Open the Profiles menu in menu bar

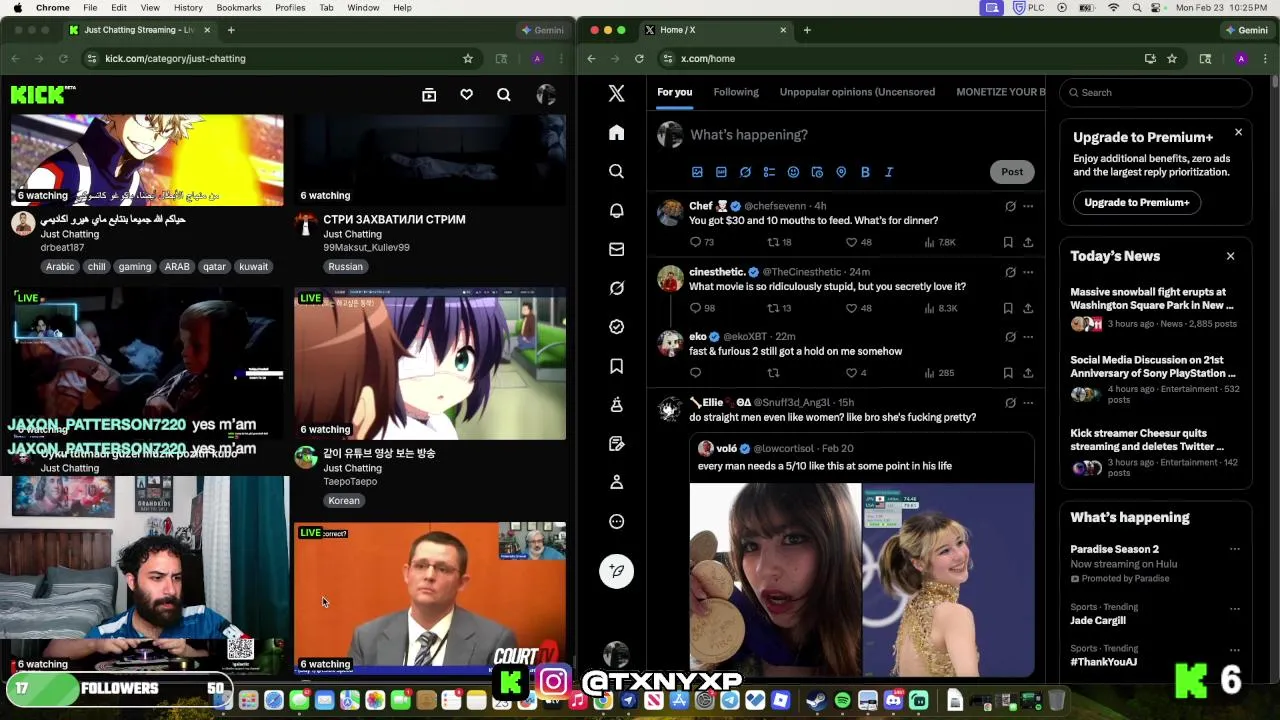pos(290,8)
